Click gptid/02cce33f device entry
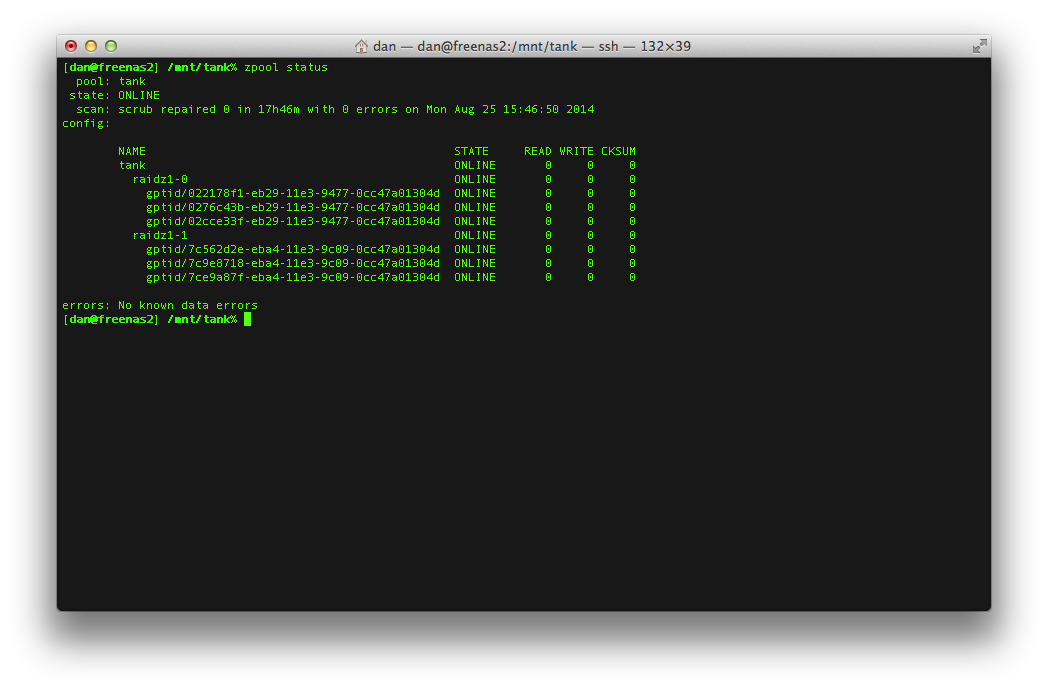Screen dimensions: 1048x690 (293, 222)
